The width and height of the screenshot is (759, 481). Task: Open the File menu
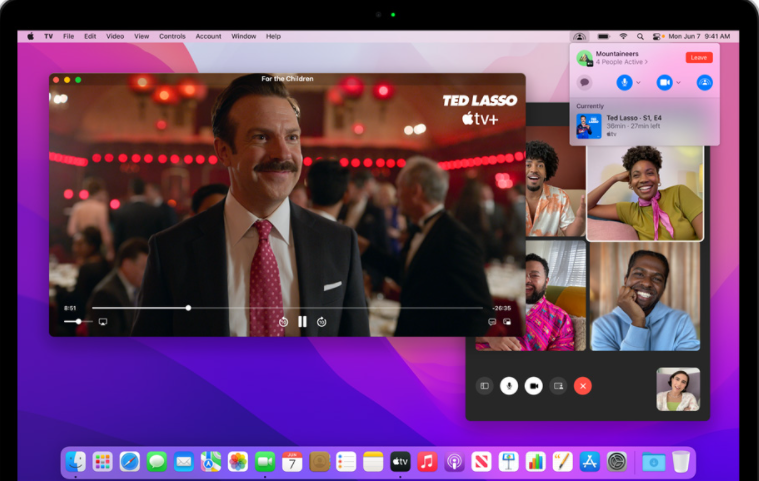click(68, 36)
